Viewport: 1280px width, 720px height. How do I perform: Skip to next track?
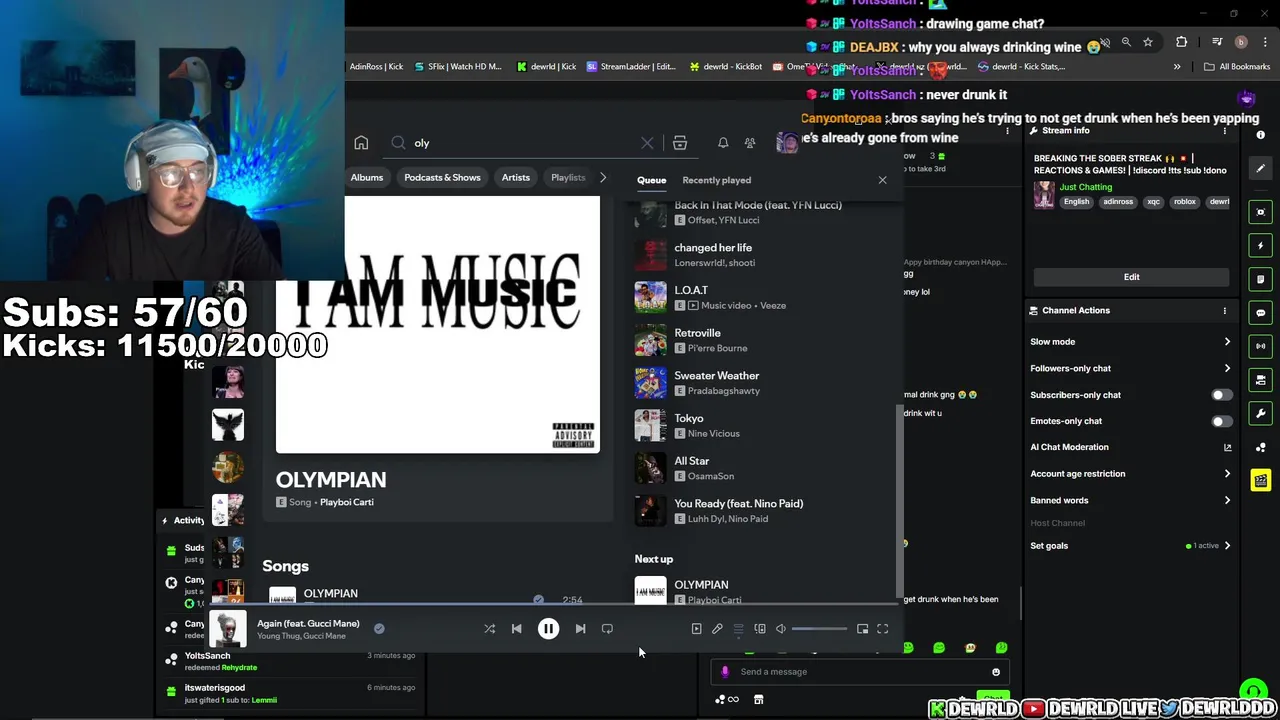[580, 629]
